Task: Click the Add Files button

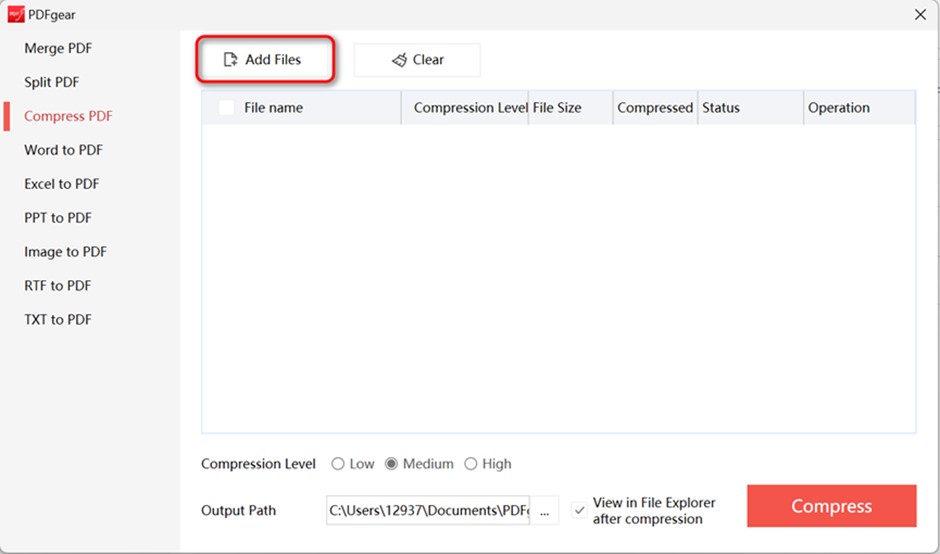Action: coord(264,59)
